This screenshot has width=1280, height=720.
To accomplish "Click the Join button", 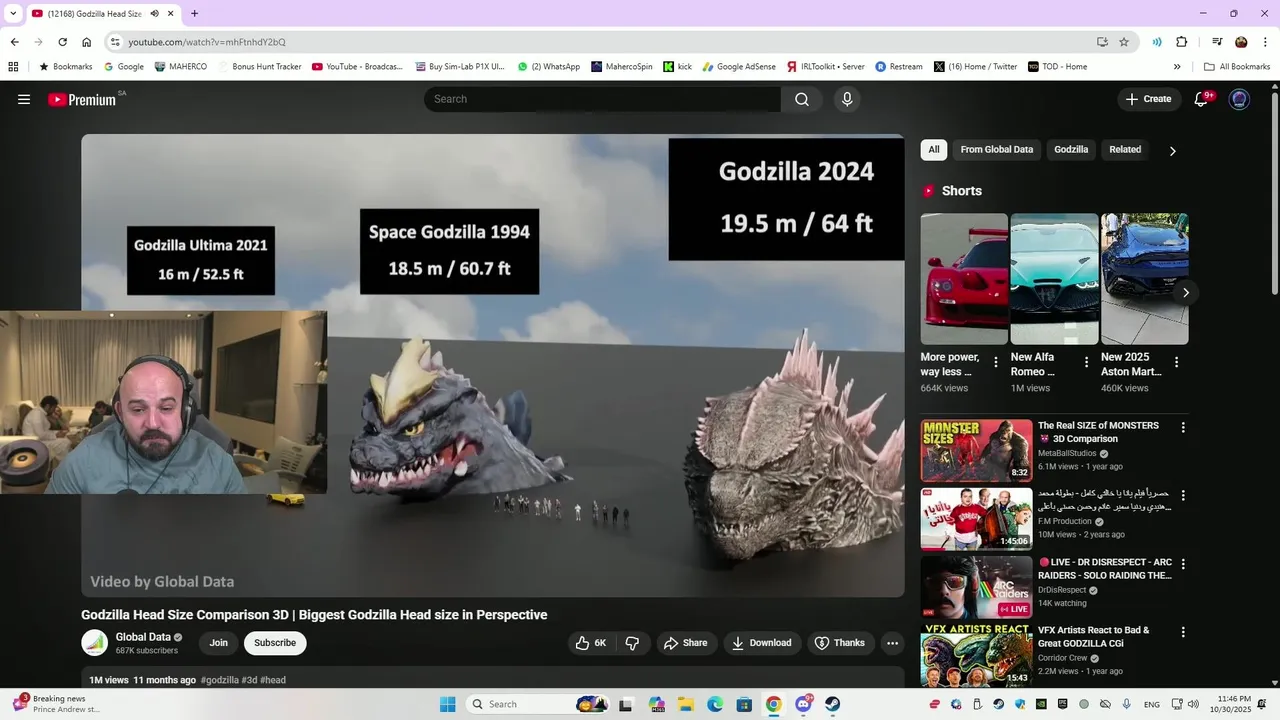I will [x=218, y=643].
